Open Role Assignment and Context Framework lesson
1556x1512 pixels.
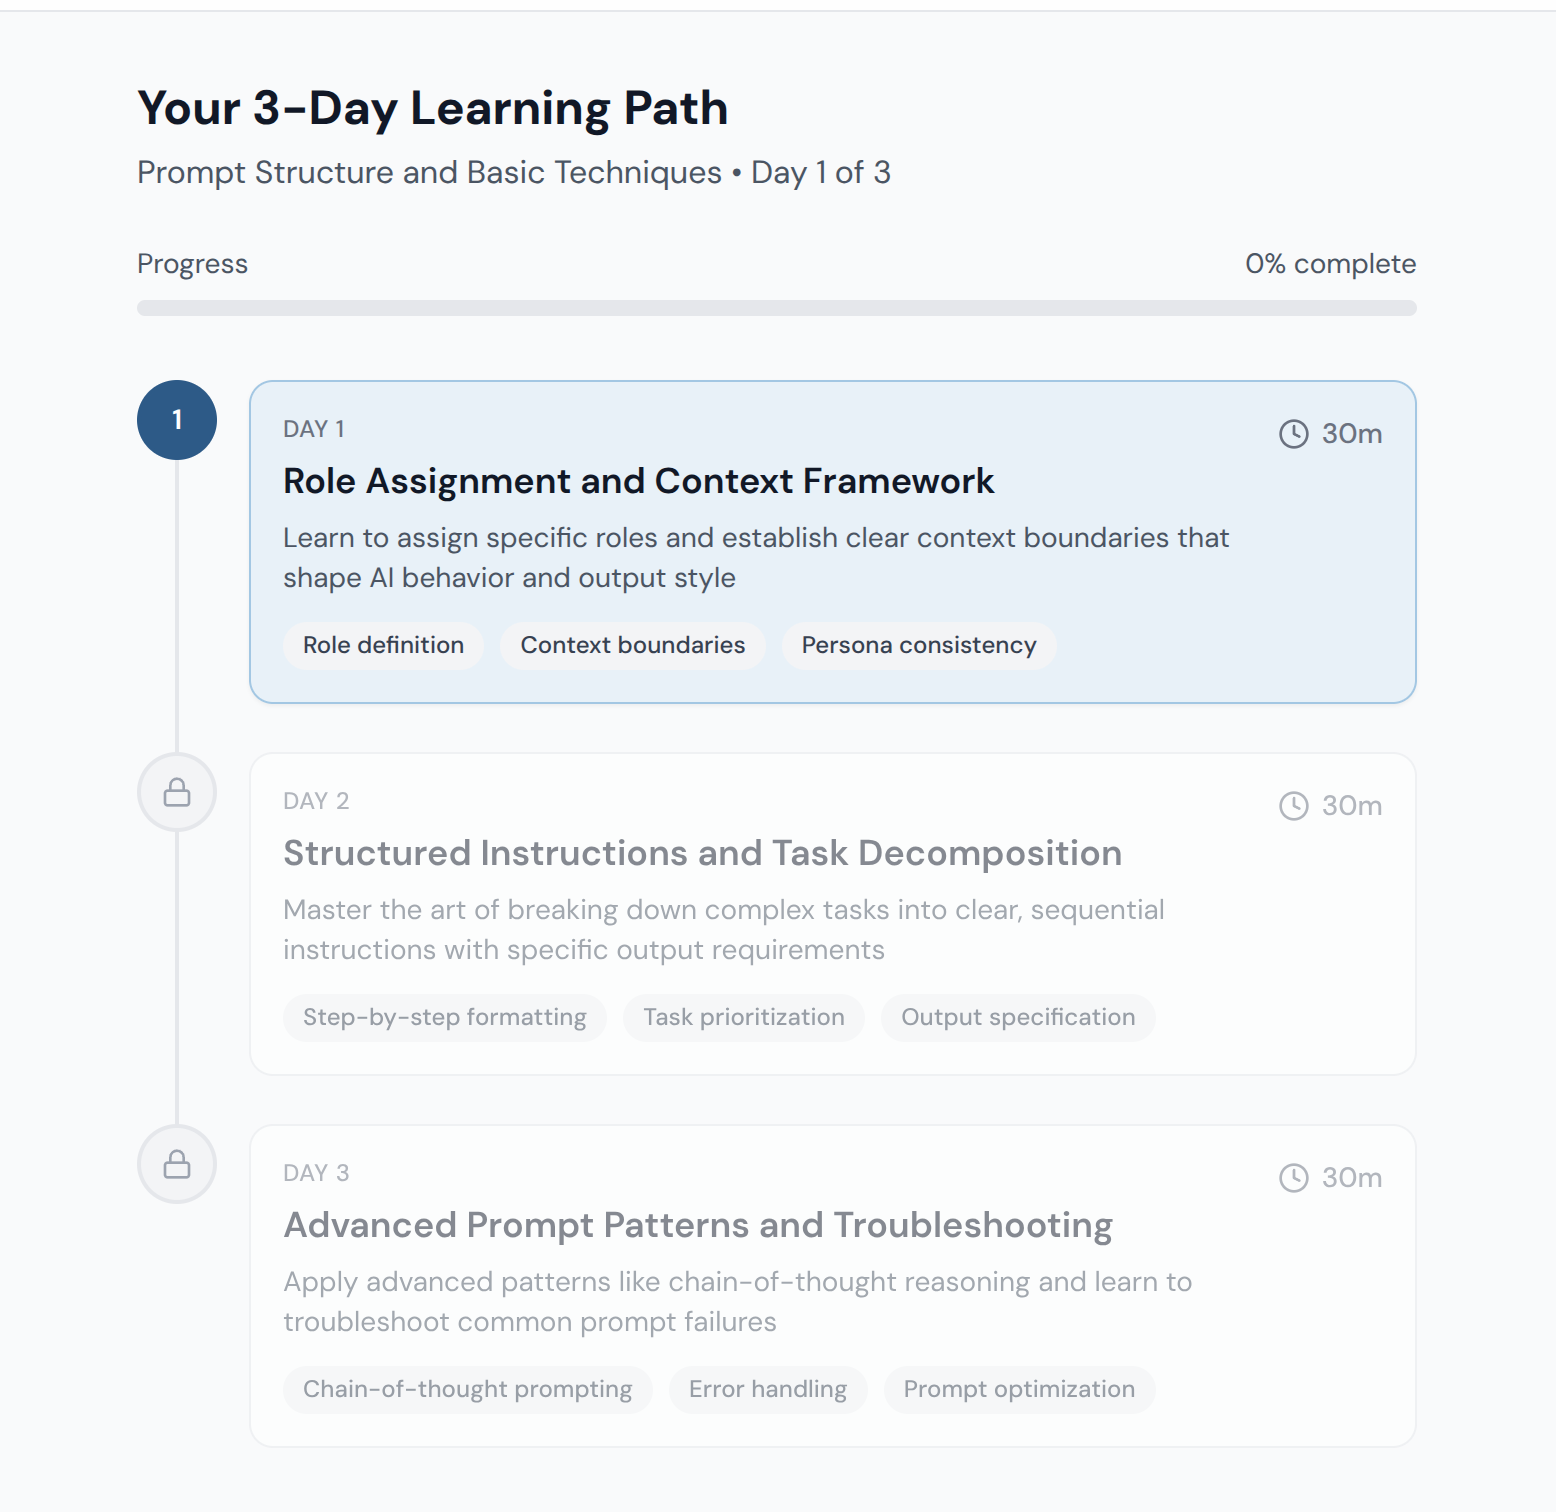tap(638, 481)
